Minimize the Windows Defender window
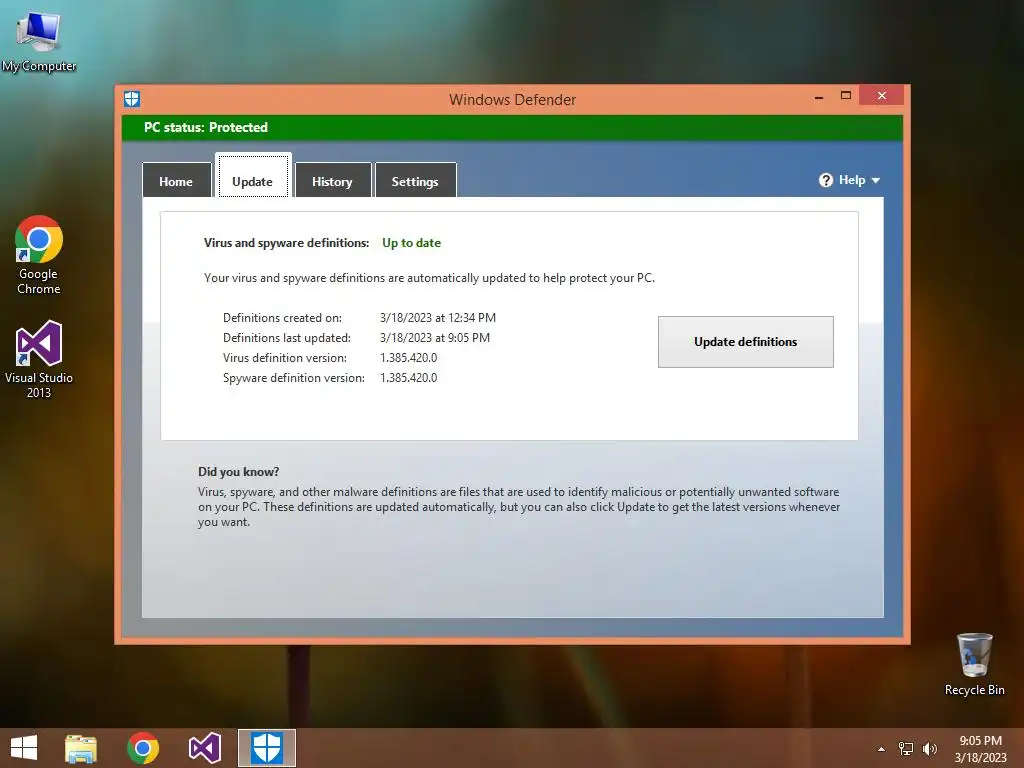The image size is (1024, 768). tap(819, 96)
